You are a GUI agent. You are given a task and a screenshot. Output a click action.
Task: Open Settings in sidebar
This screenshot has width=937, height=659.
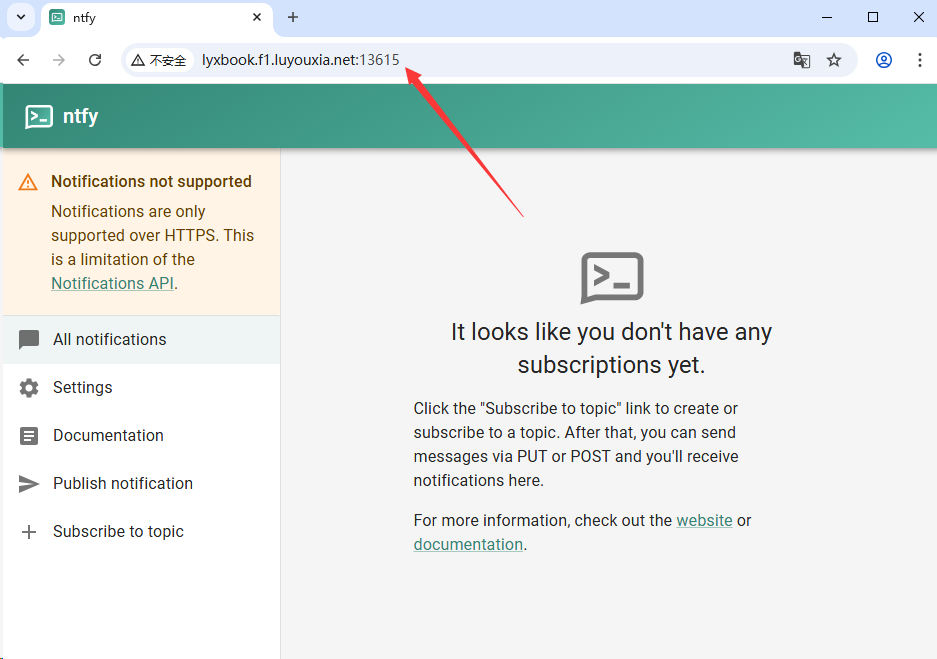pos(142,388)
